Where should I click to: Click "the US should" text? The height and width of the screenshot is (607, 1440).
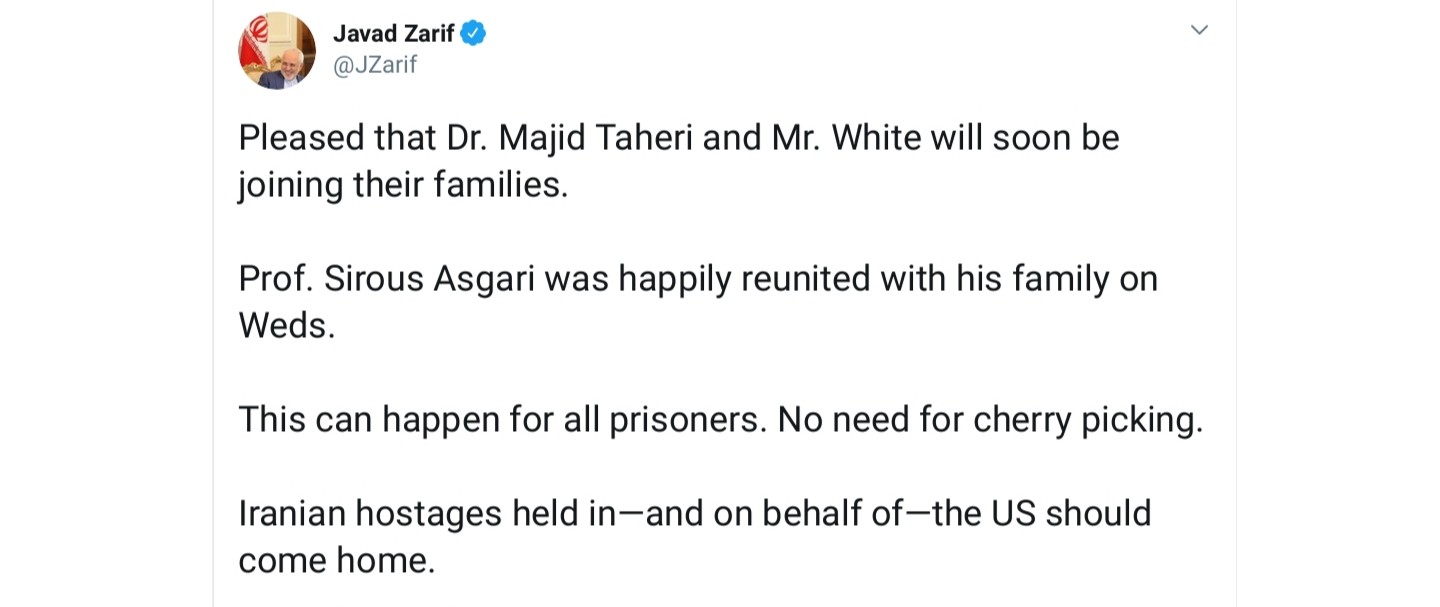1042,514
